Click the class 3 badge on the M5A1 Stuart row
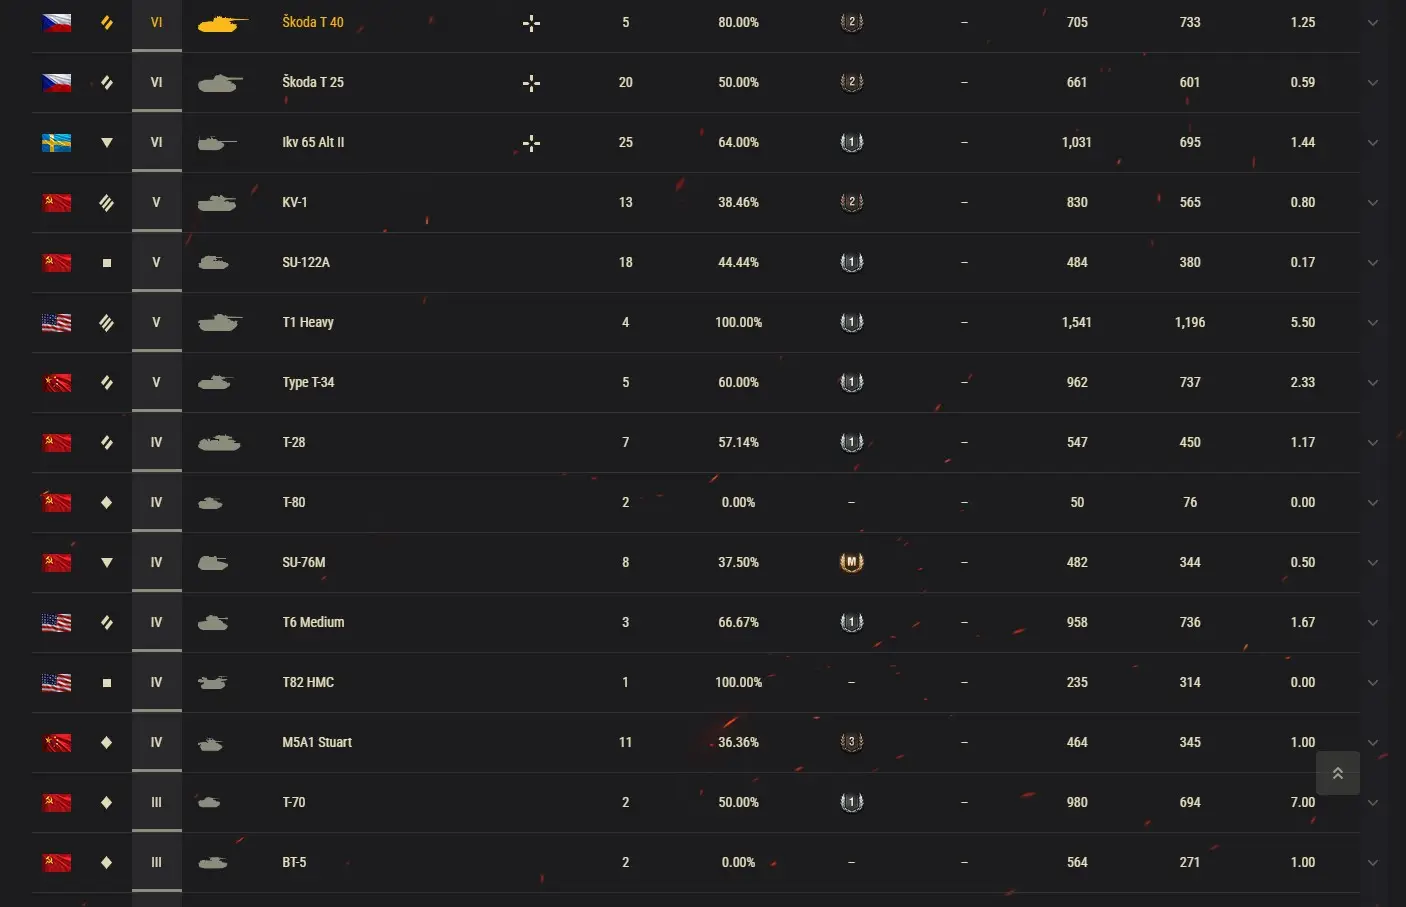Screen dimensions: 1406x907 [851, 742]
